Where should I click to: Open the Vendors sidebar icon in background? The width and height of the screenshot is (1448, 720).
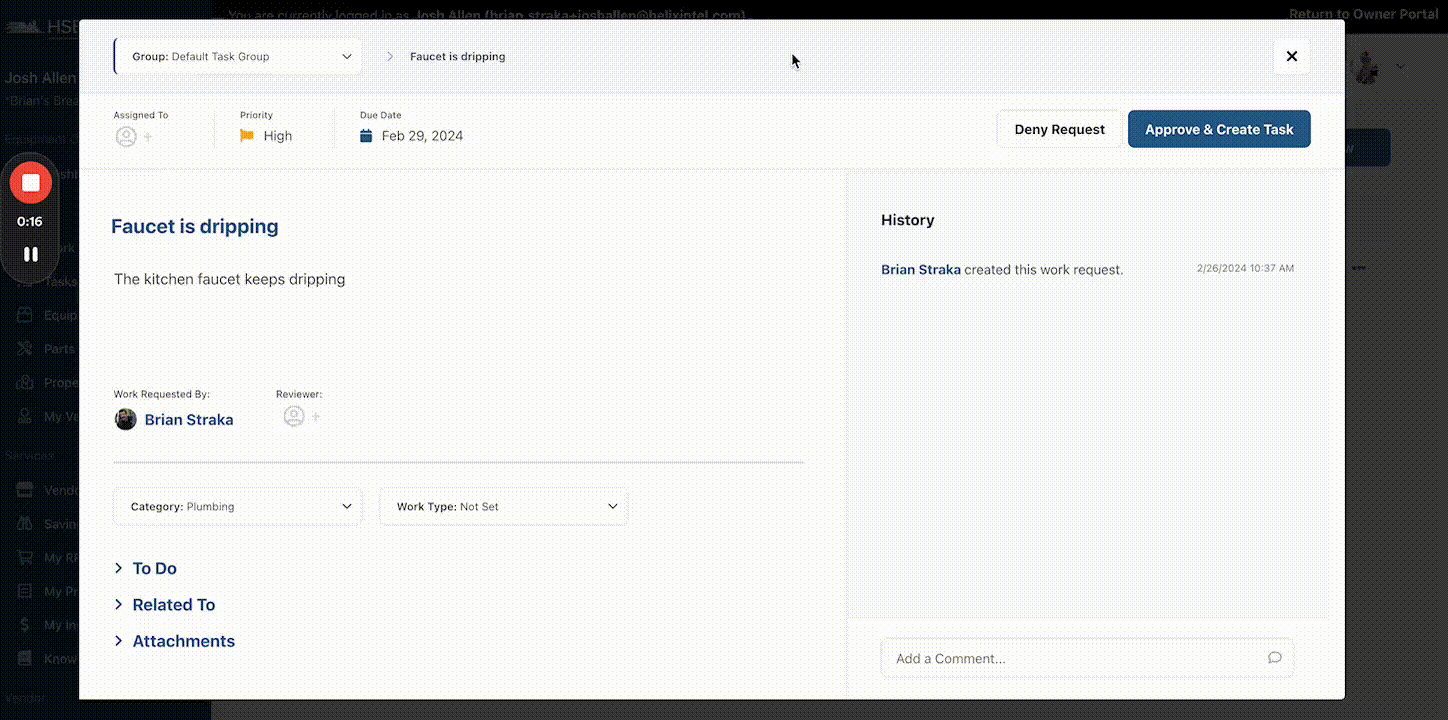[25, 491]
